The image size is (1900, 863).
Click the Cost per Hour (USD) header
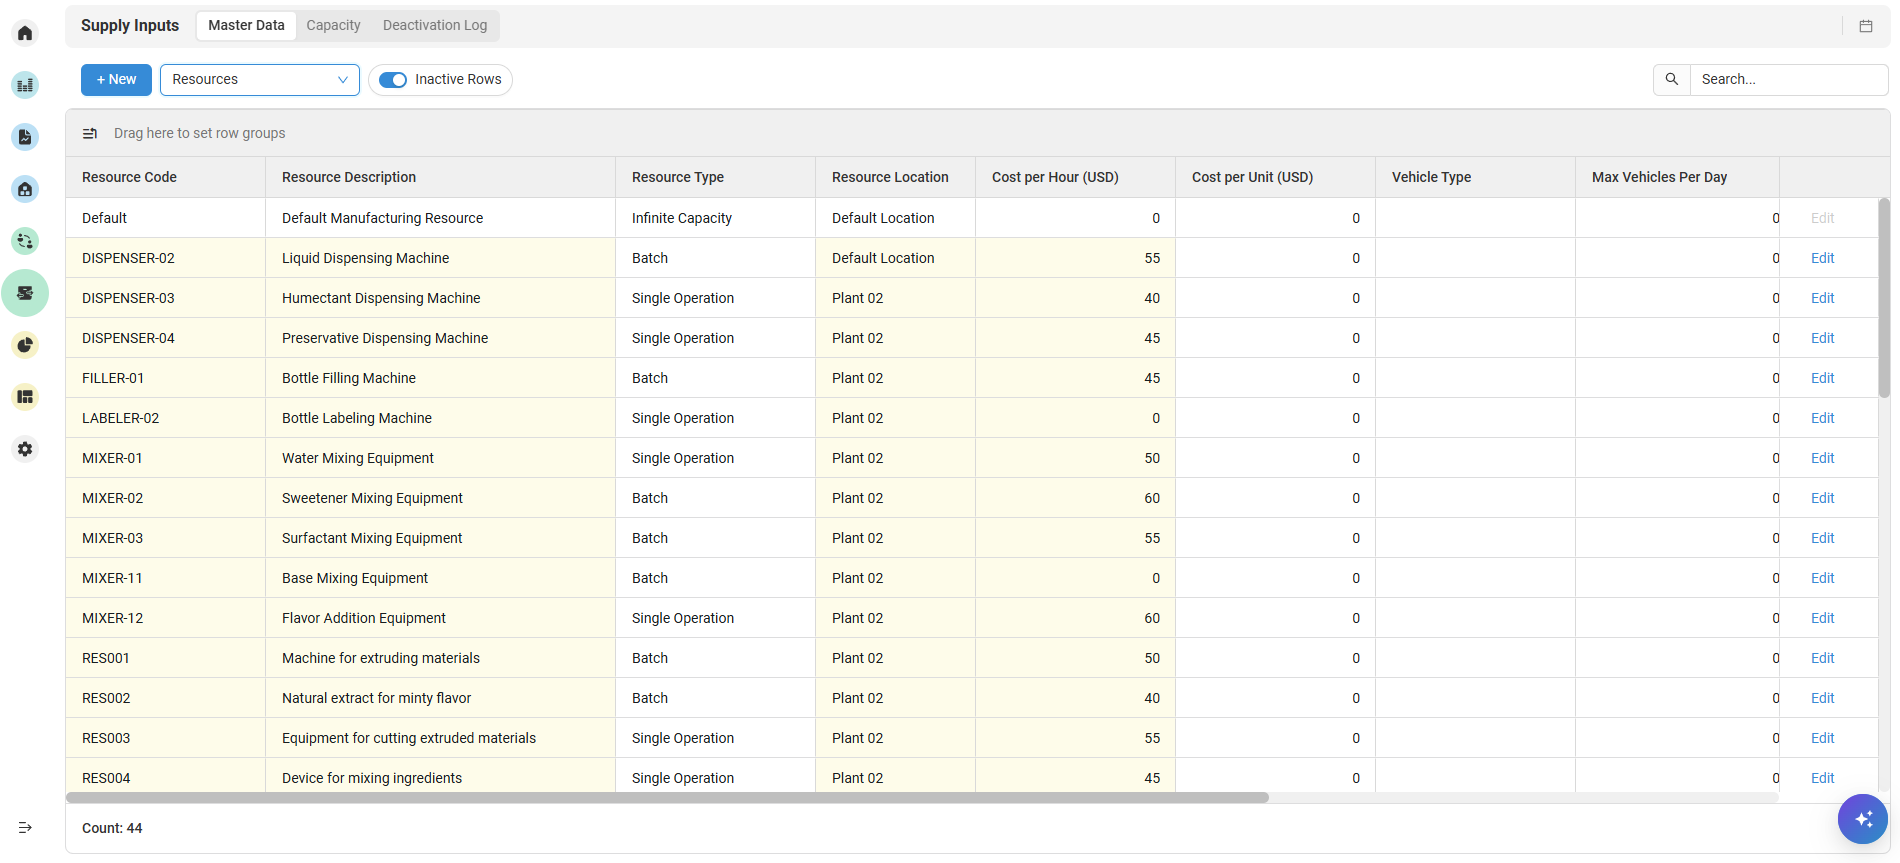pyautogui.click(x=1055, y=177)
